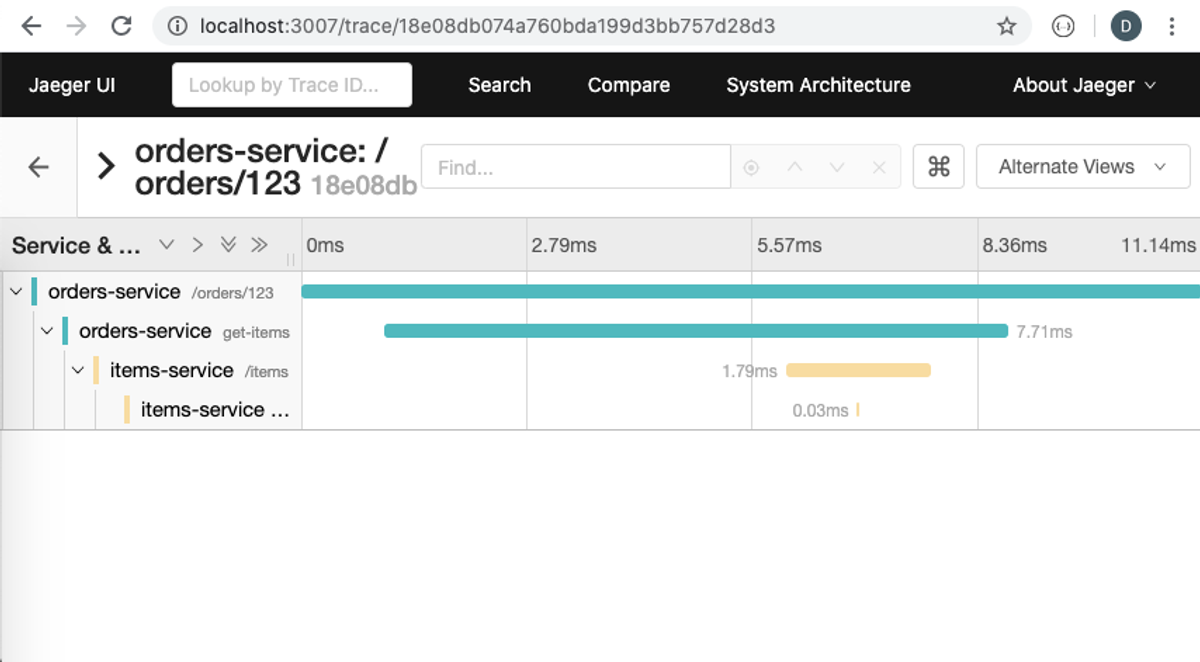1200x662 pixels.
Task: Select the truncated last items-service row
Action: (x=215, y=409)
